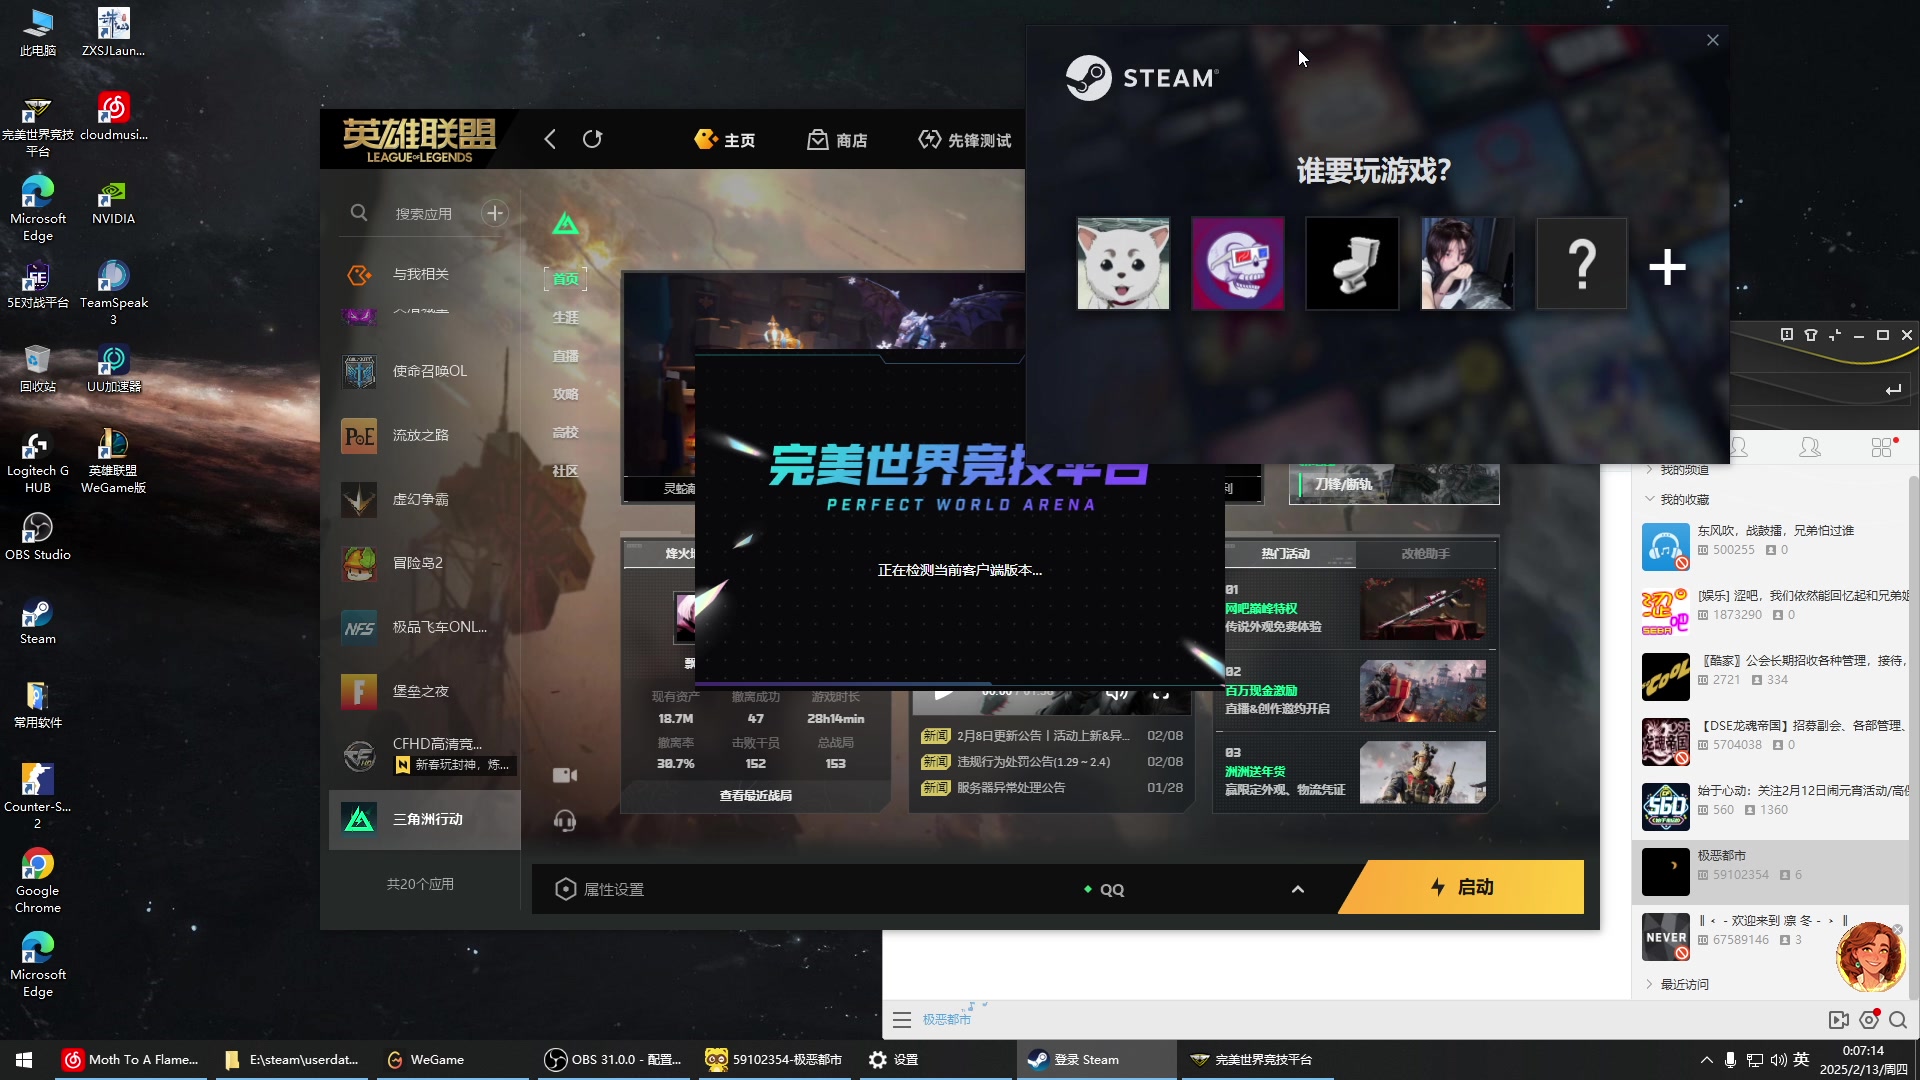This screenshot has height=1080, width=1920.
Task: Open the 社区 section of 三角洲行动
Action: [566, 471]
